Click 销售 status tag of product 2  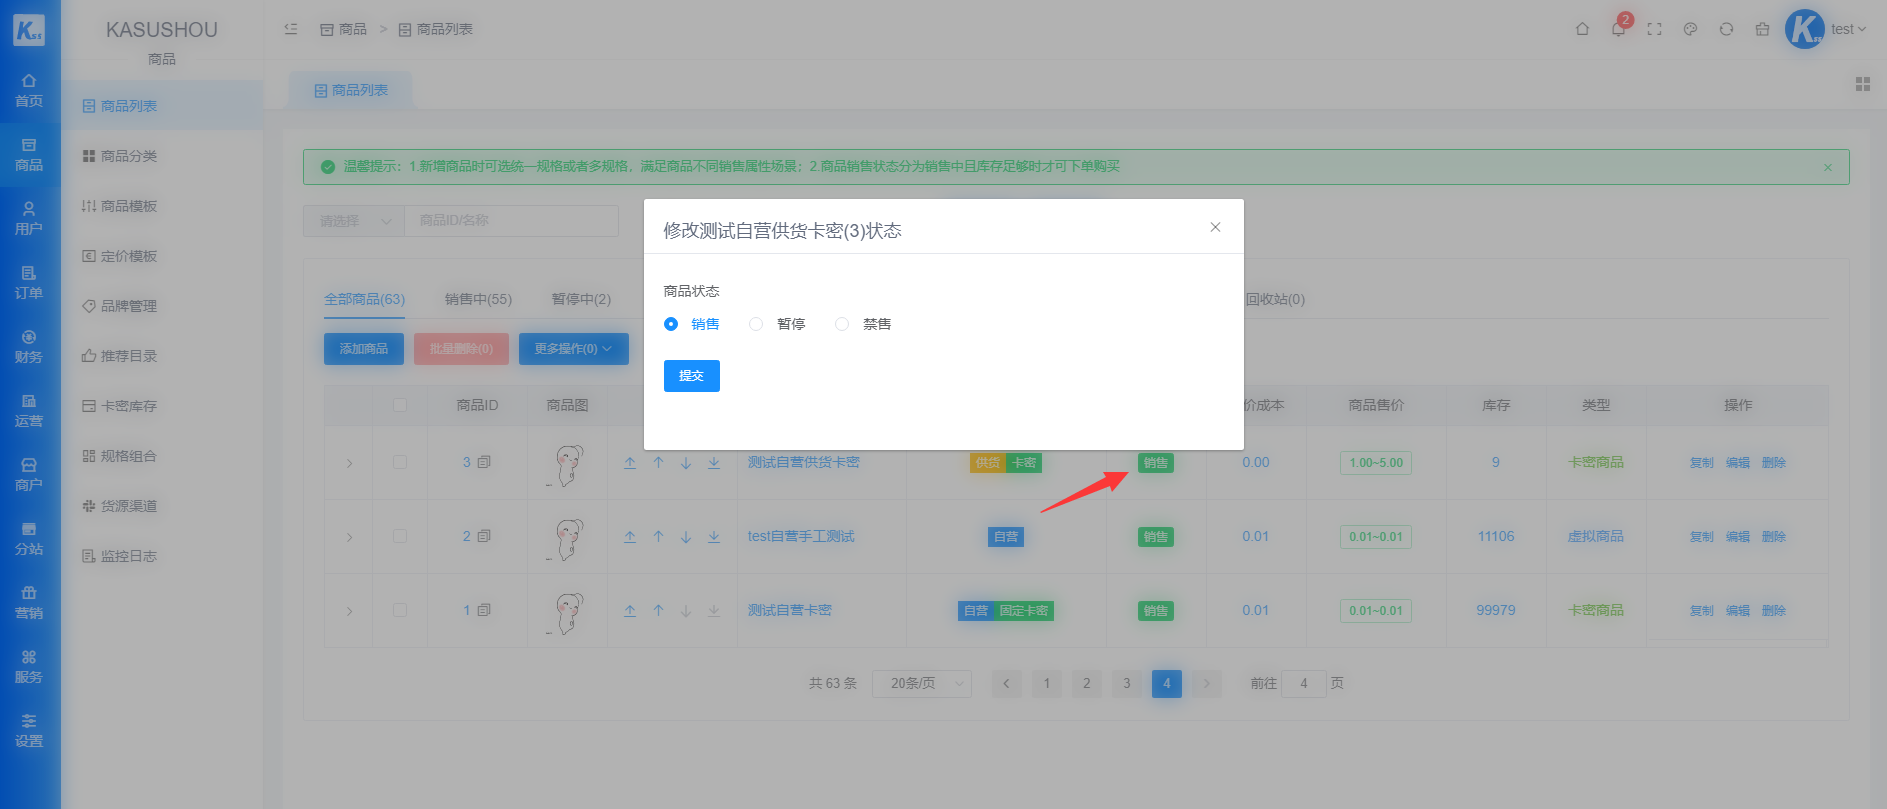pos(1156,537)
